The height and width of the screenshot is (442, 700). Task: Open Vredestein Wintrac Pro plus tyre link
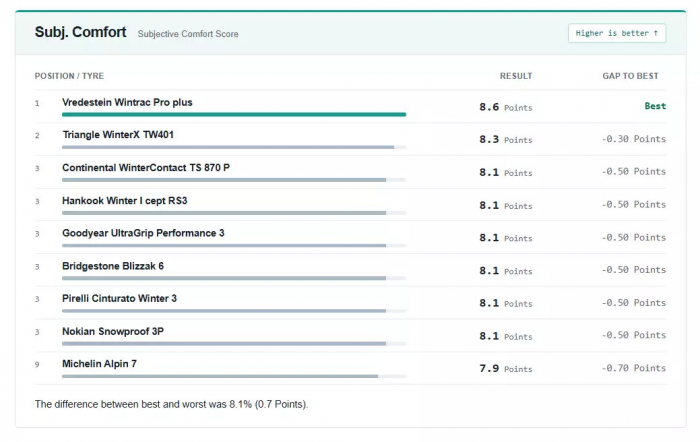click(127, 102)
